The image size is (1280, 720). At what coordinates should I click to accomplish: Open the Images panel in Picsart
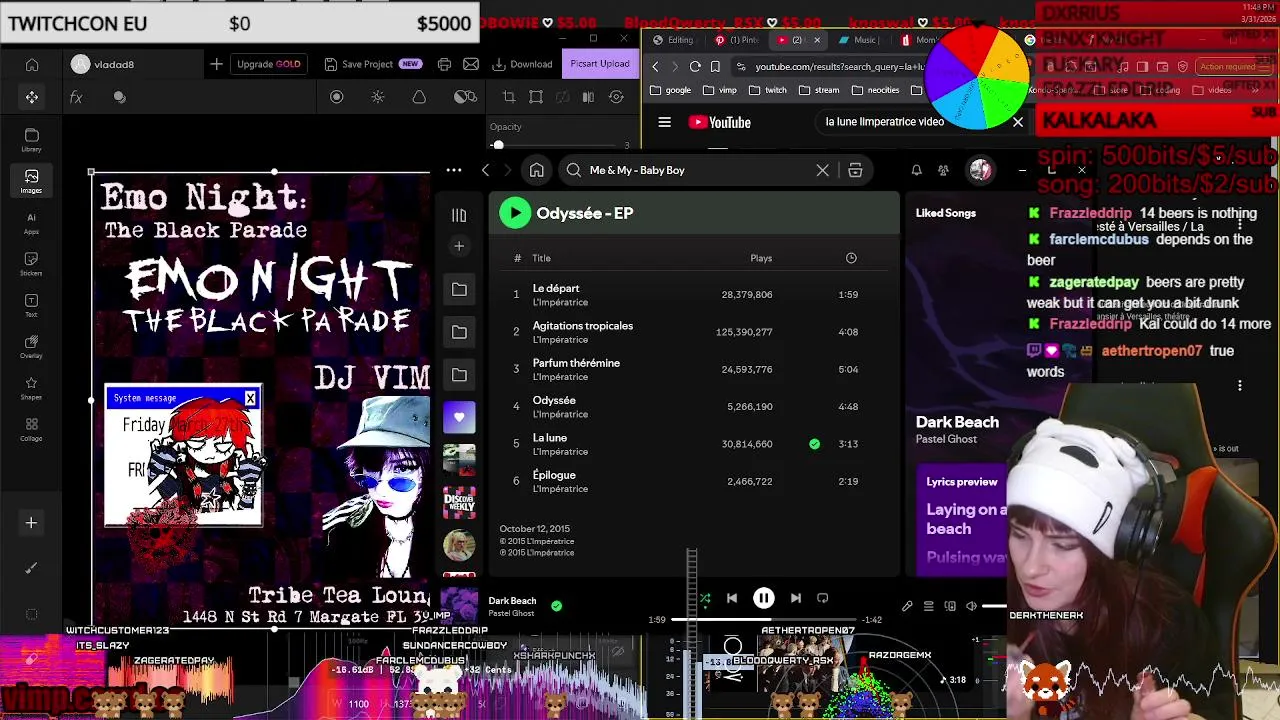pyautogui.click(x=32, y=181)
